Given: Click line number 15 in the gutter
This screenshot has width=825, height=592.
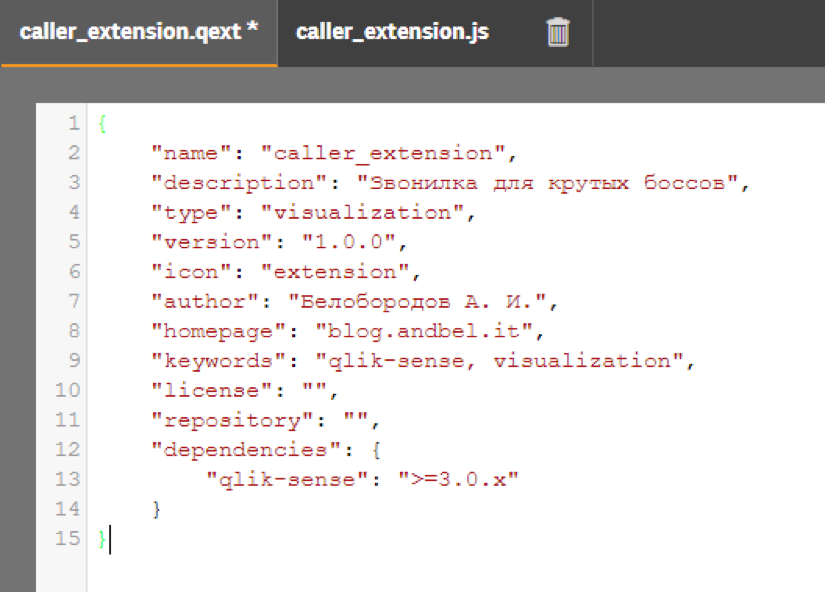Looking at the screenshot, I should pos(67,538).
